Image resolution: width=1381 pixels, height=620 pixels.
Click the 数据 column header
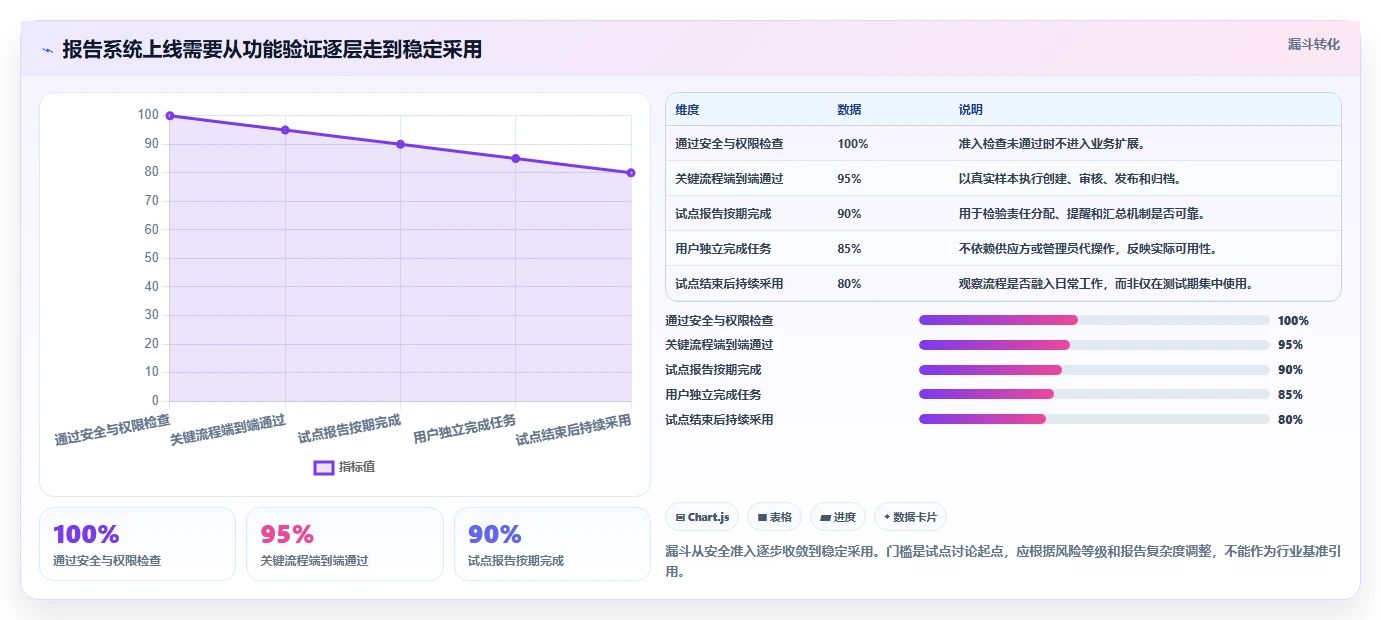(x=849, y=109)
